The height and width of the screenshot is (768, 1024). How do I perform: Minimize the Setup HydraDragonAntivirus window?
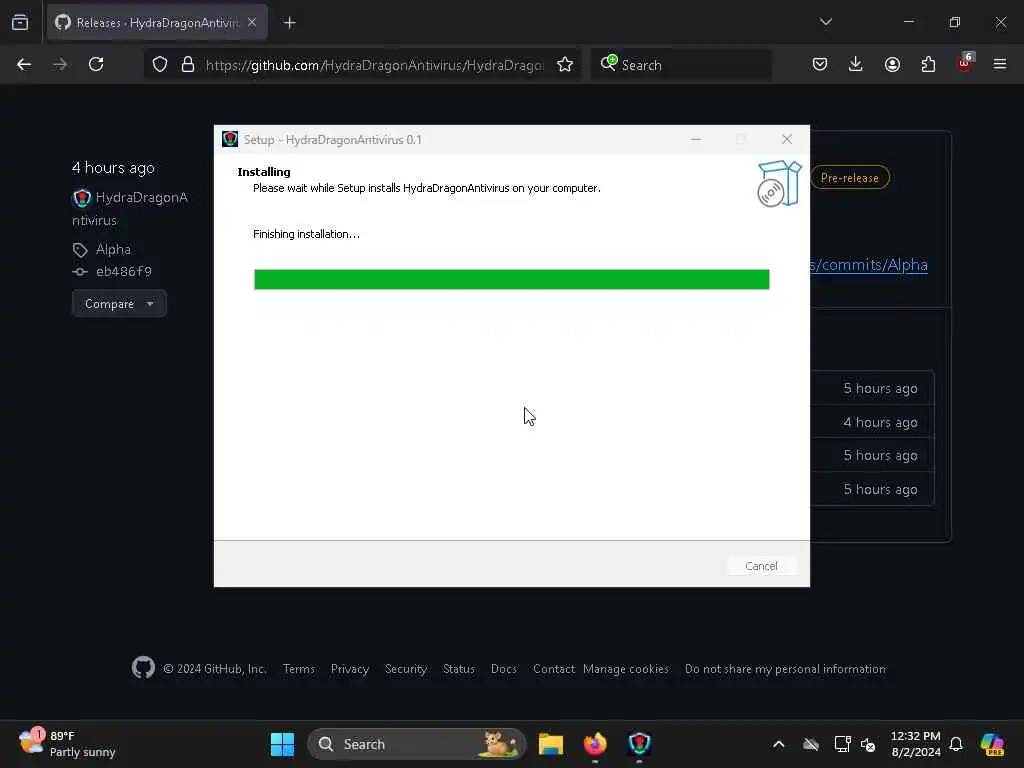[696, 139]
